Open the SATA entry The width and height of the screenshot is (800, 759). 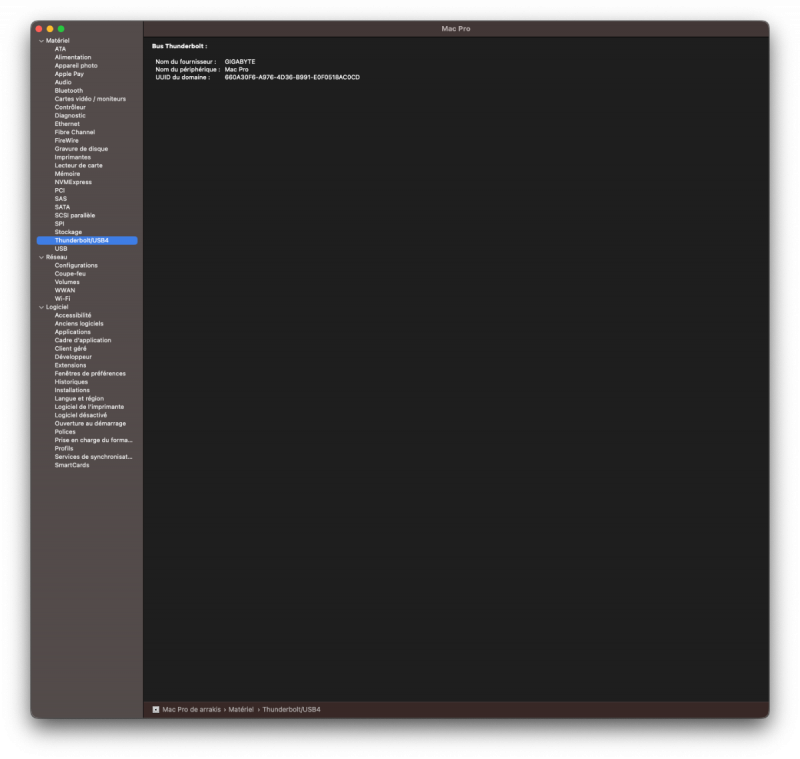coord(62,207)
